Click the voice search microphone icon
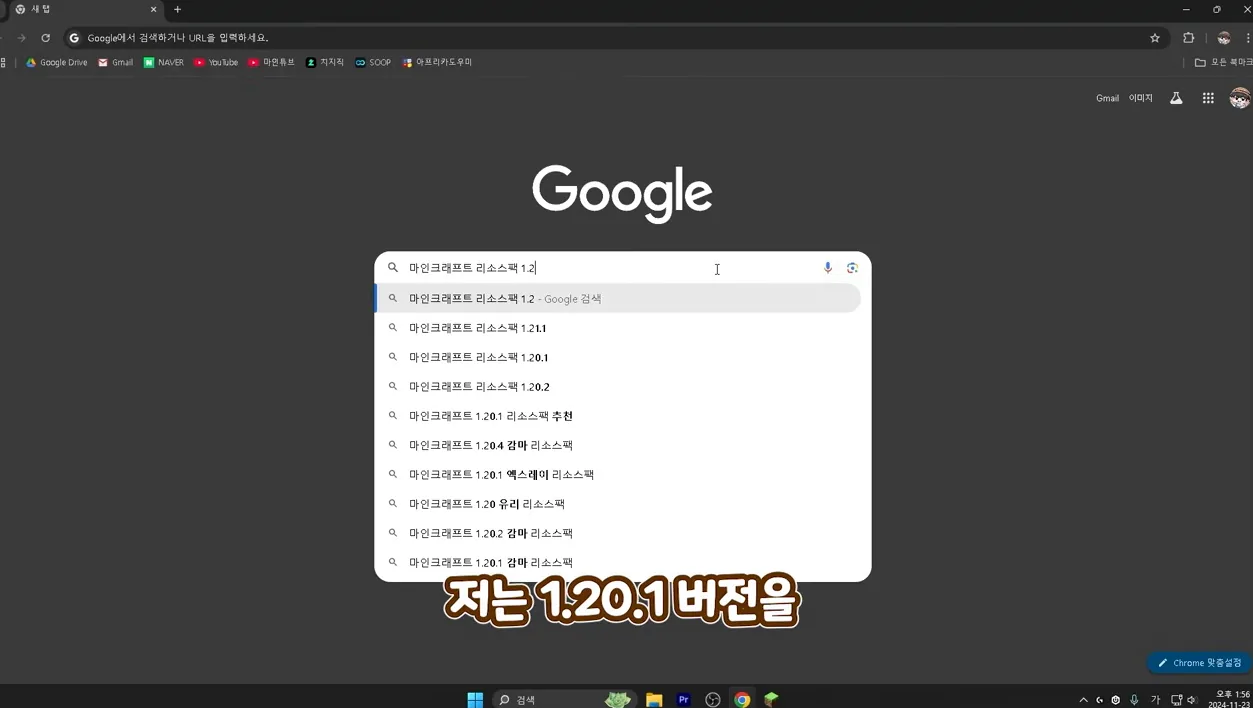The height and width of the screenshot is (708, 1253). coord(827,268)
